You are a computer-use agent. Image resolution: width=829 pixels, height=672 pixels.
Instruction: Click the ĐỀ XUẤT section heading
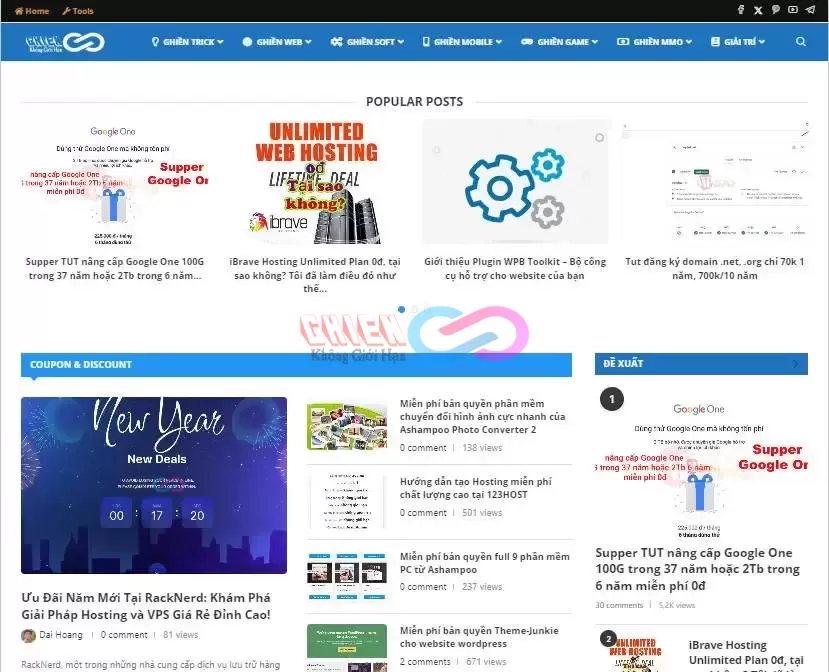tap(623, 363)
